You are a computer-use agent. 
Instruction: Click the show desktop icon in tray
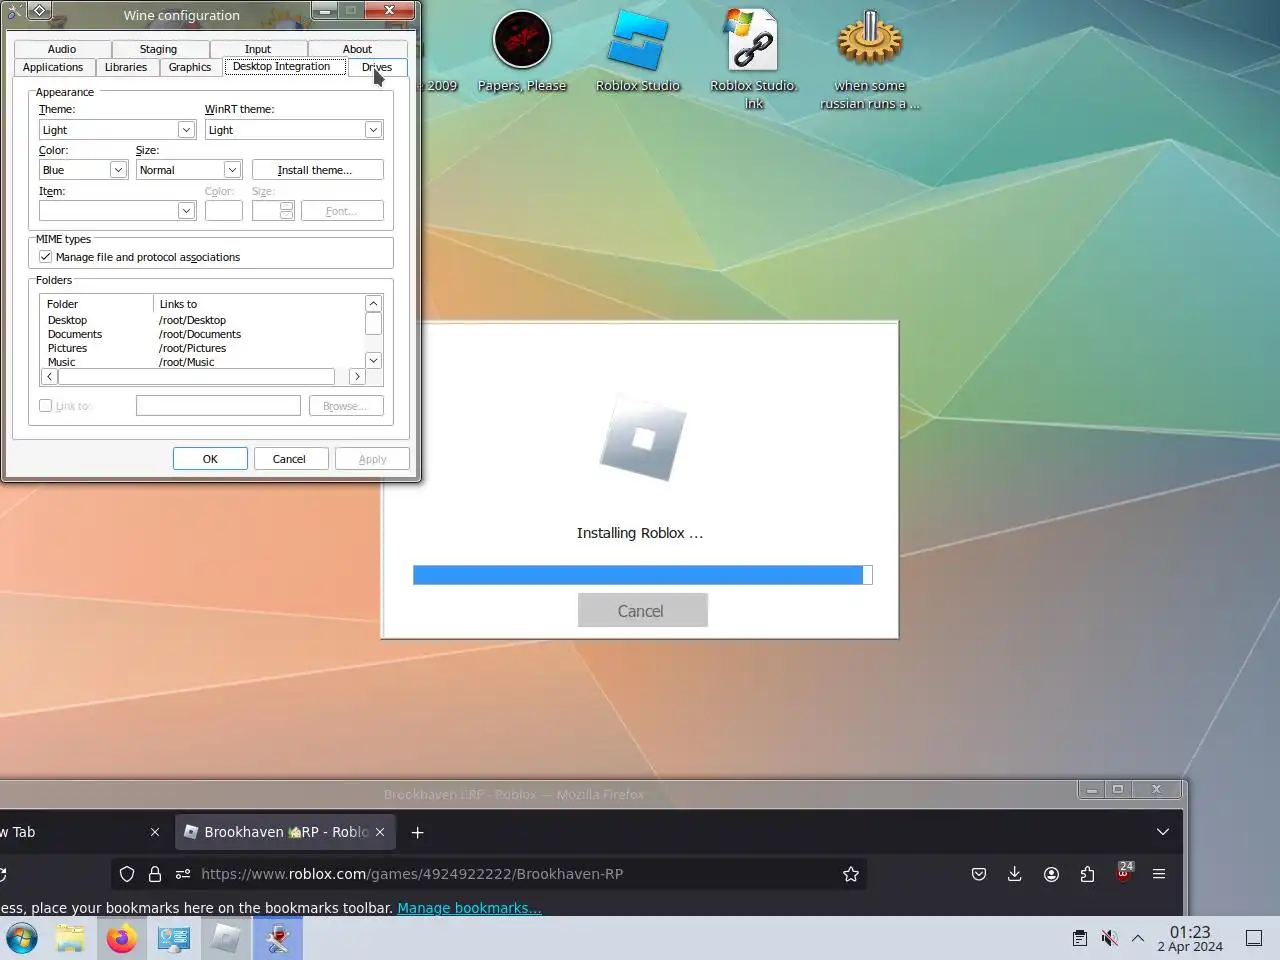(x=1254, y=938)
